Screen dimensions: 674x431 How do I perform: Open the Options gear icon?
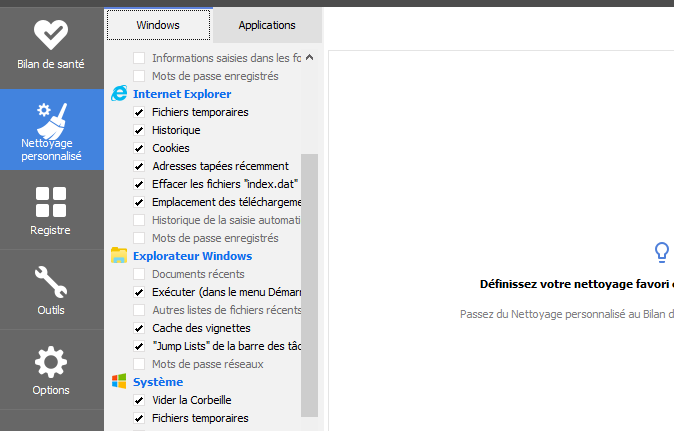point(51,362)
